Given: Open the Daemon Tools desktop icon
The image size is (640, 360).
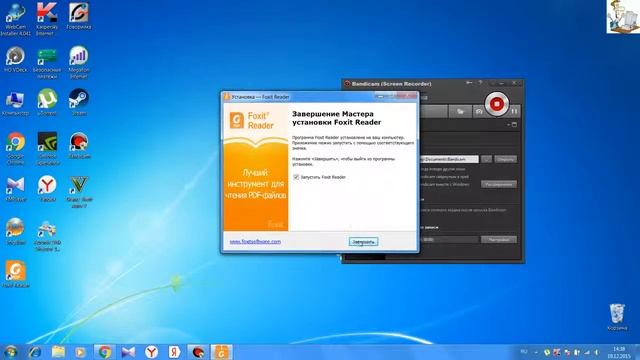Looking at the screenshot, I should pos(47,236).
